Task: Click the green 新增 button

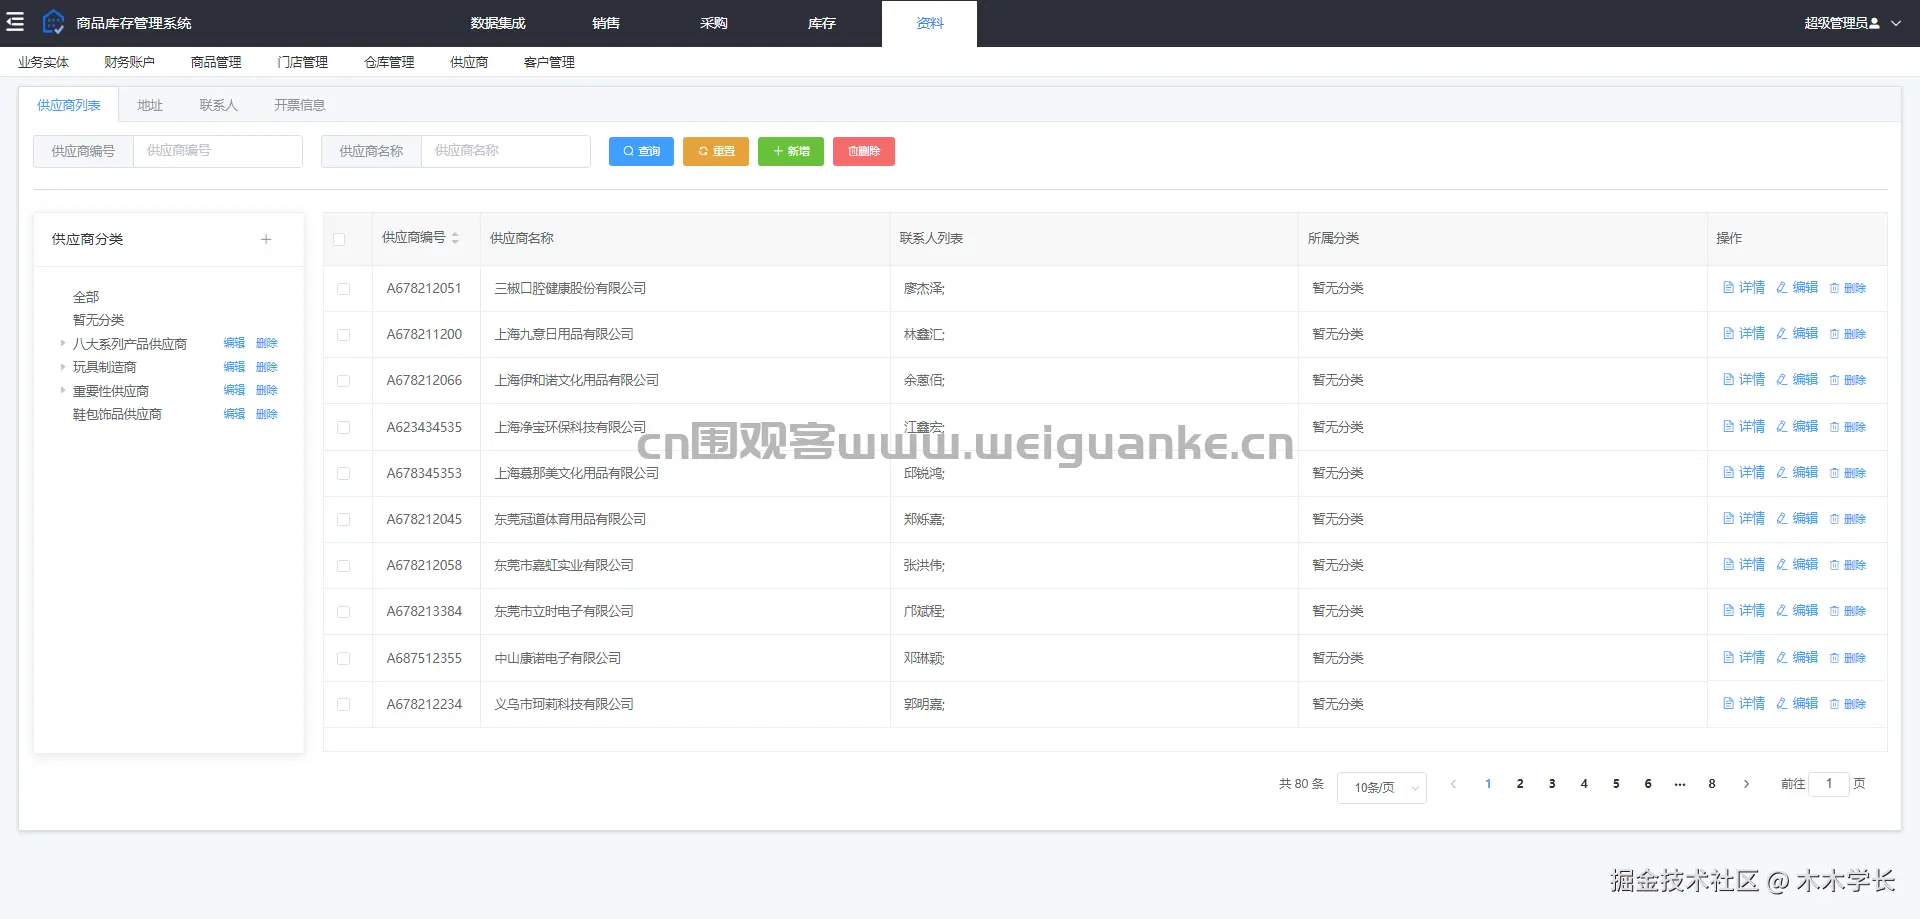Action: (x=791, y=151)
